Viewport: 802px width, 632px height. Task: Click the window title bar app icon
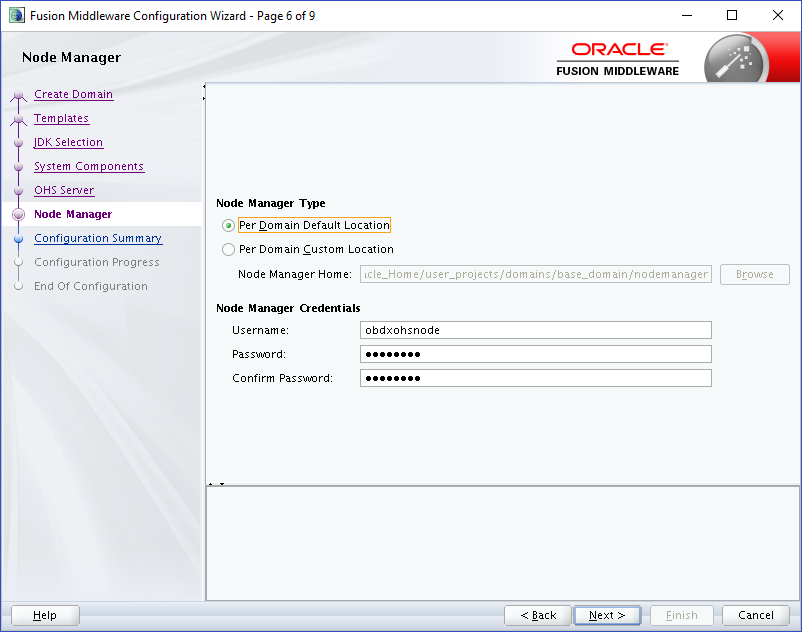click(16, 16)
